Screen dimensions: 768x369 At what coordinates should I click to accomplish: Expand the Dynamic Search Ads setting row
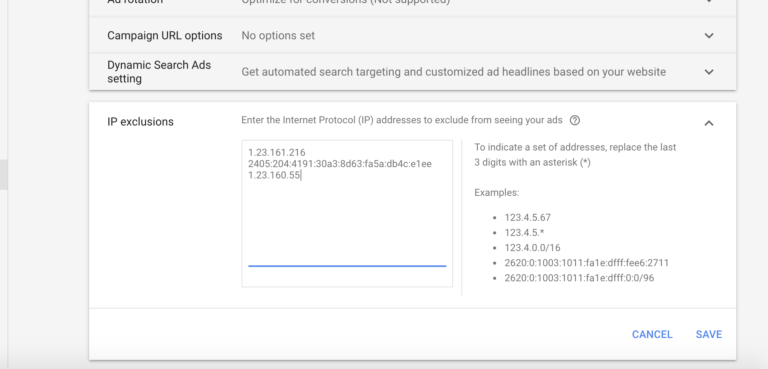pyautogui.click(x=709, y=72)
